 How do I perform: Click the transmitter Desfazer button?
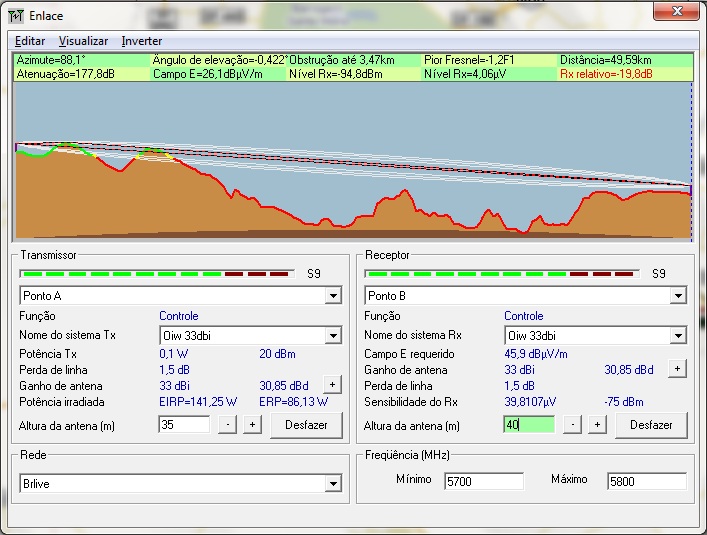[x=305, y=425]
